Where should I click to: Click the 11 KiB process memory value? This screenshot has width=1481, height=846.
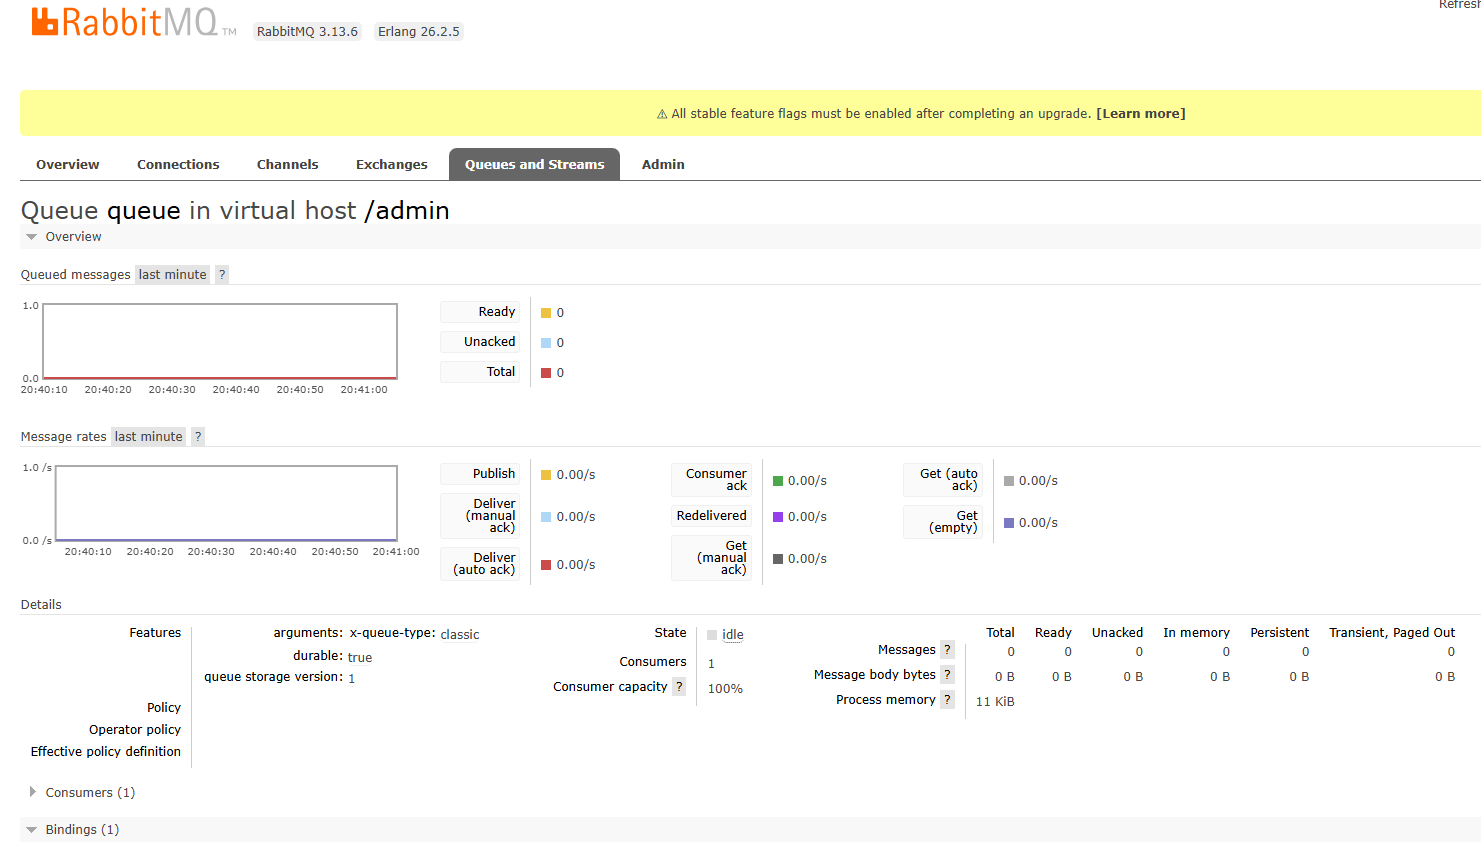(995, 702)
